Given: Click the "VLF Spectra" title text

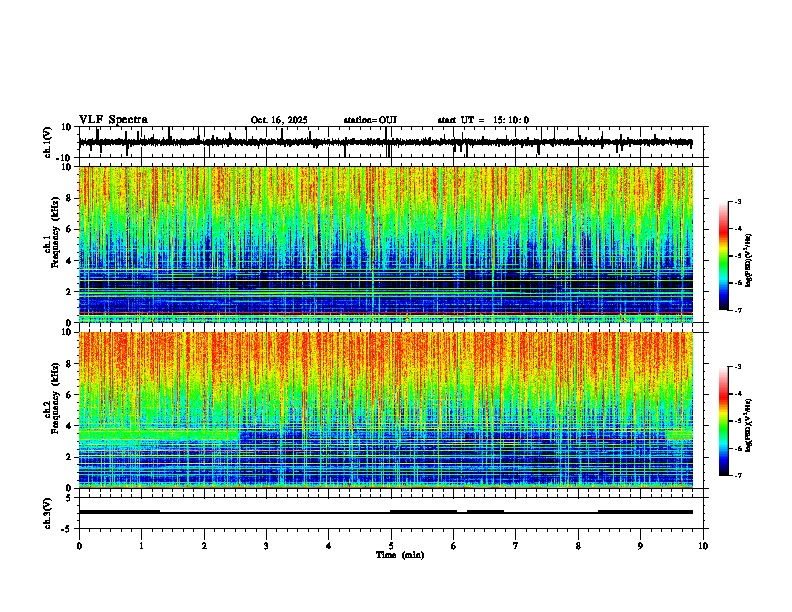Looking at the screenshot, I should tap(113, 120).
